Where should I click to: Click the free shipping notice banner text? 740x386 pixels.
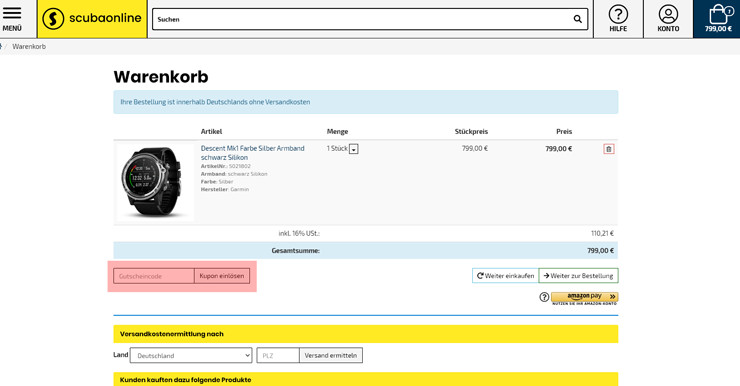click(x=215, y=102)
